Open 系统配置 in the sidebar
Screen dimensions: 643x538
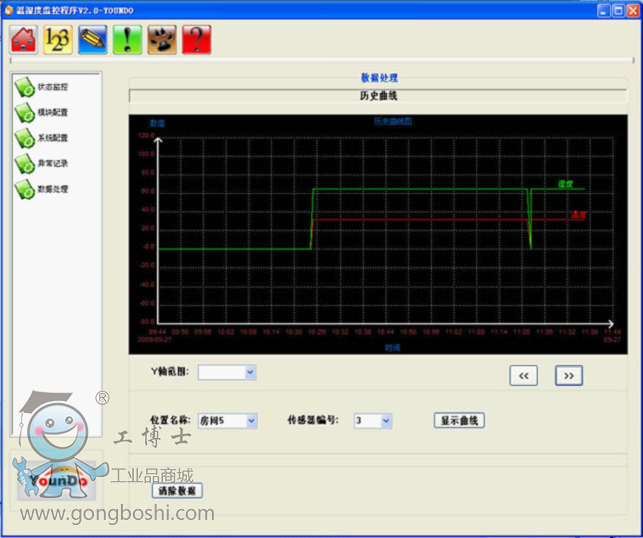click(41, 138)
